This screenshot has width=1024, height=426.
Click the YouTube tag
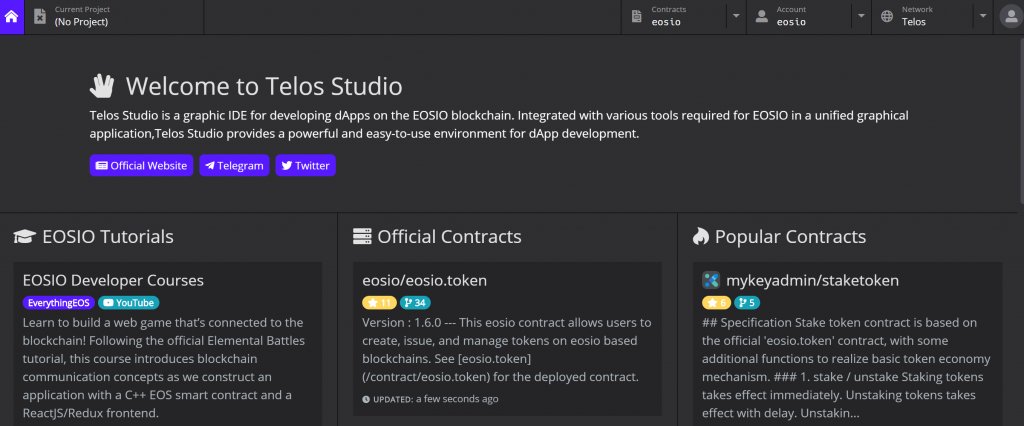click(x=129, y=303)
